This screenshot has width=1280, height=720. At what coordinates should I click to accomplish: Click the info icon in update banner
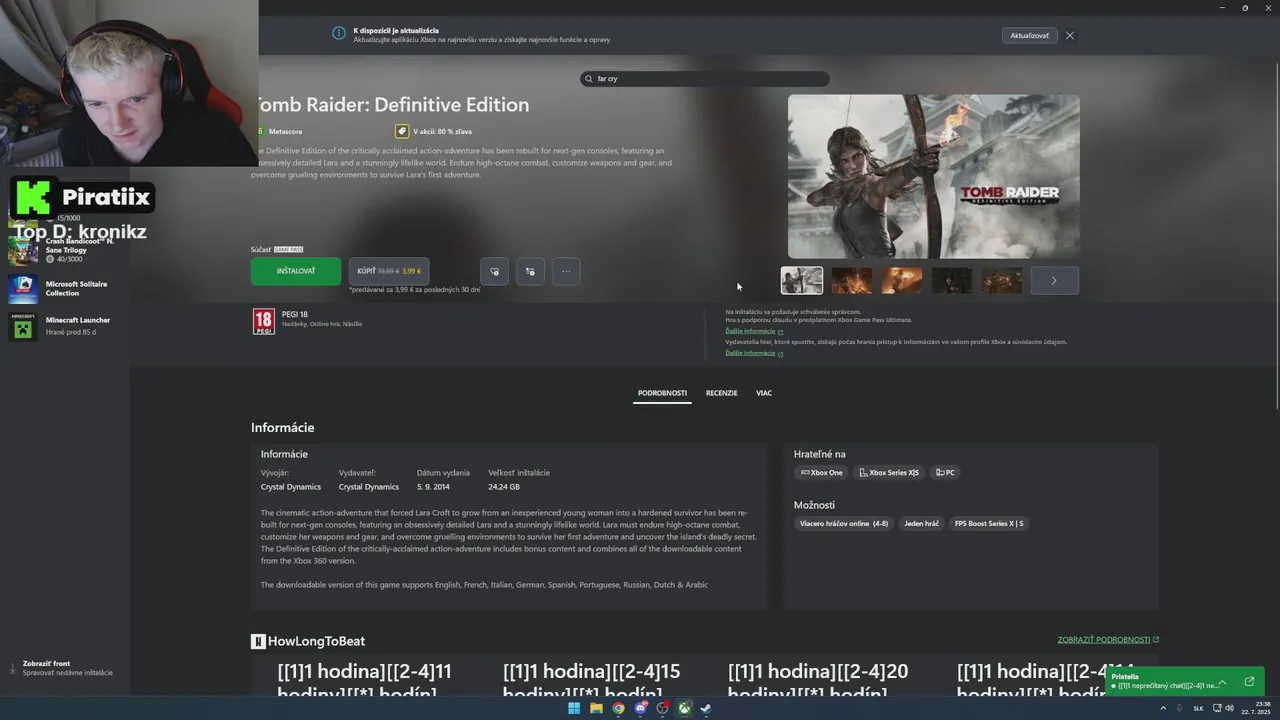coord(339,33)
